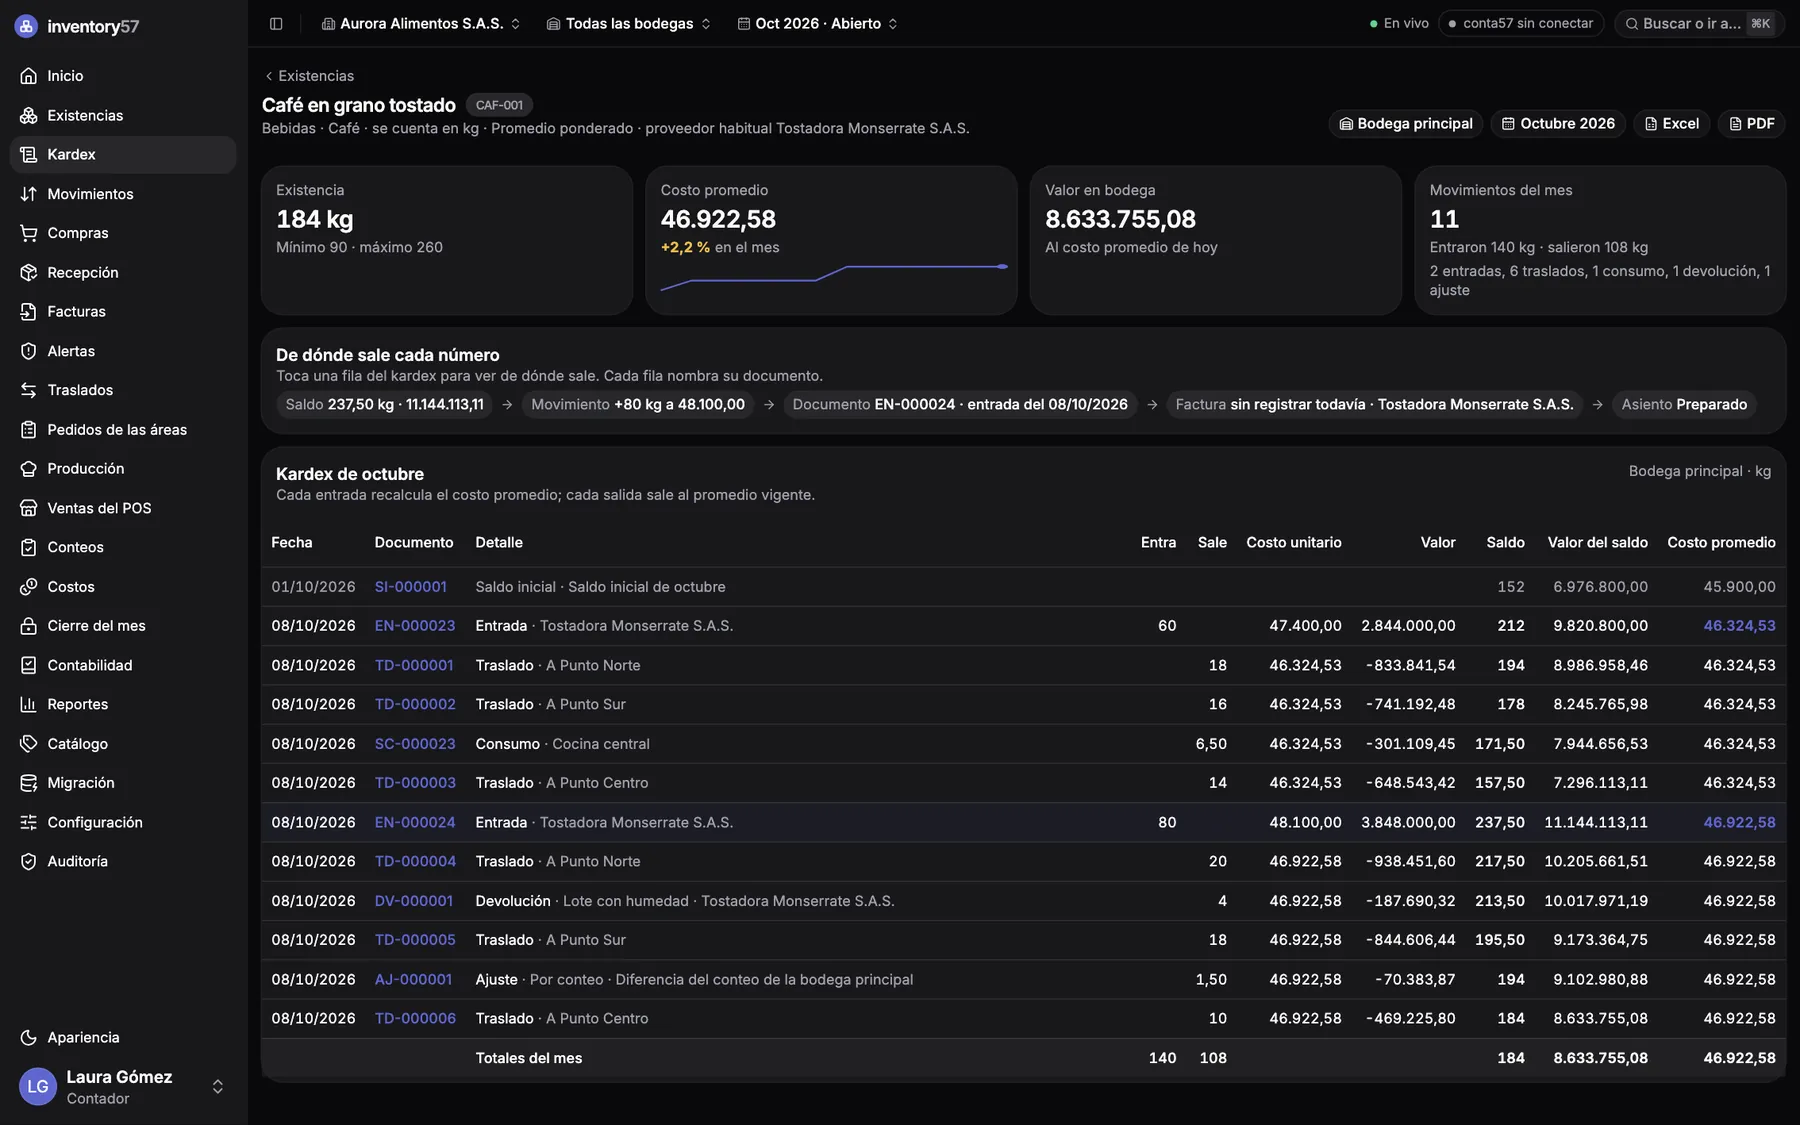Click the Cierre del mes lock icon
Viewport: 1800px width, 1125px height.
pos(29,626)
